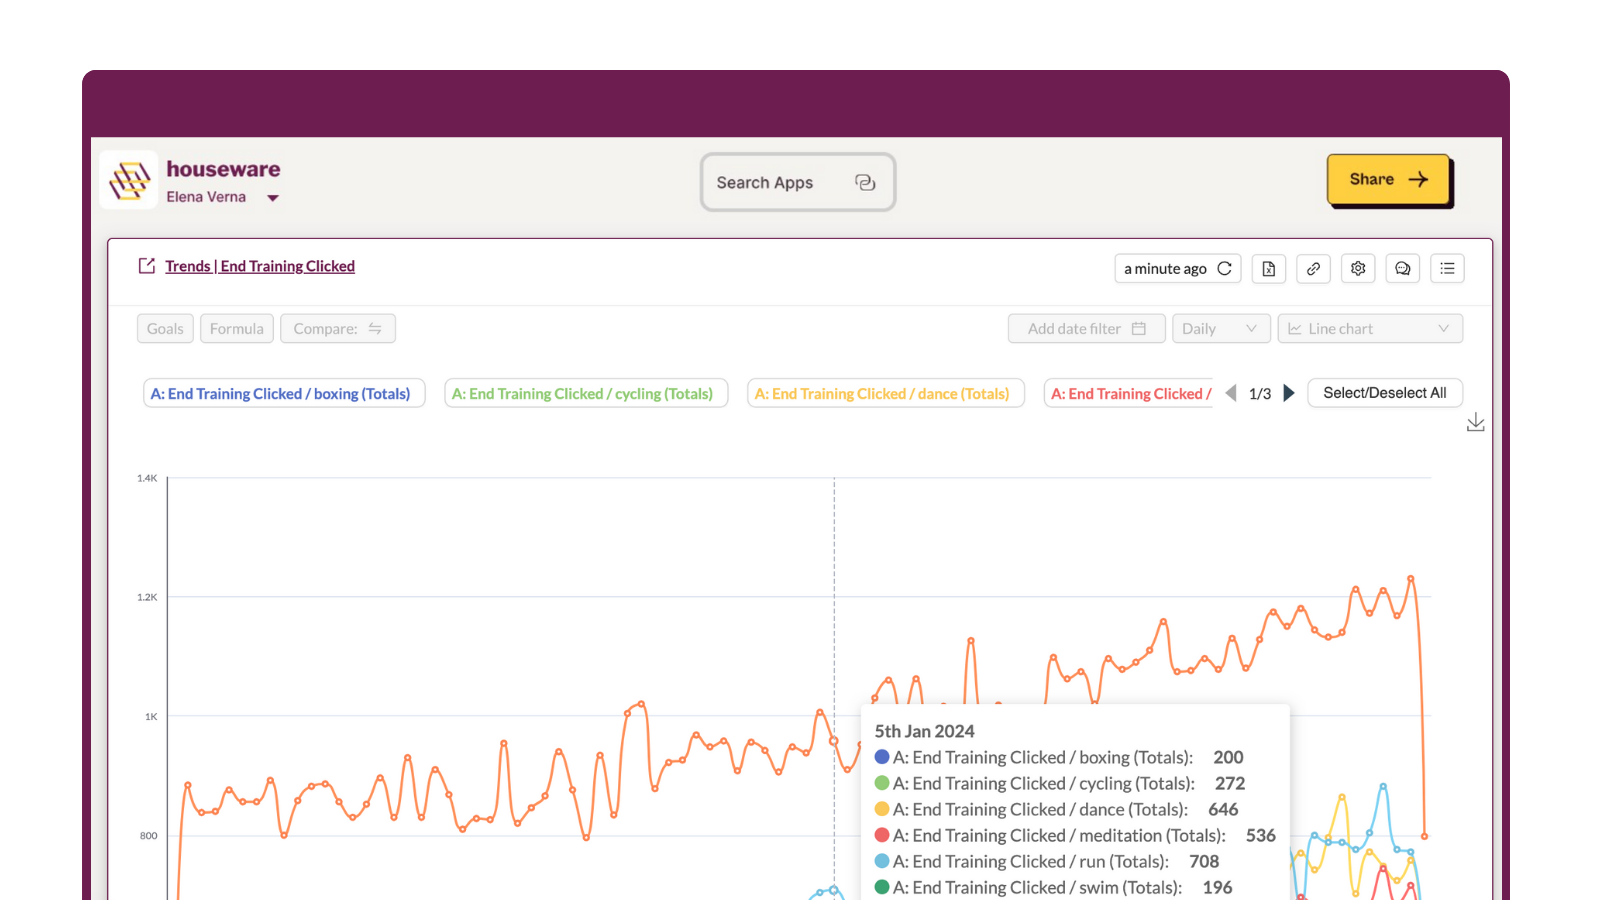Click the 1/3 legend page indicator
Screen dimensions: 1600x900
pyautogui.click(x=1260, y=394)
